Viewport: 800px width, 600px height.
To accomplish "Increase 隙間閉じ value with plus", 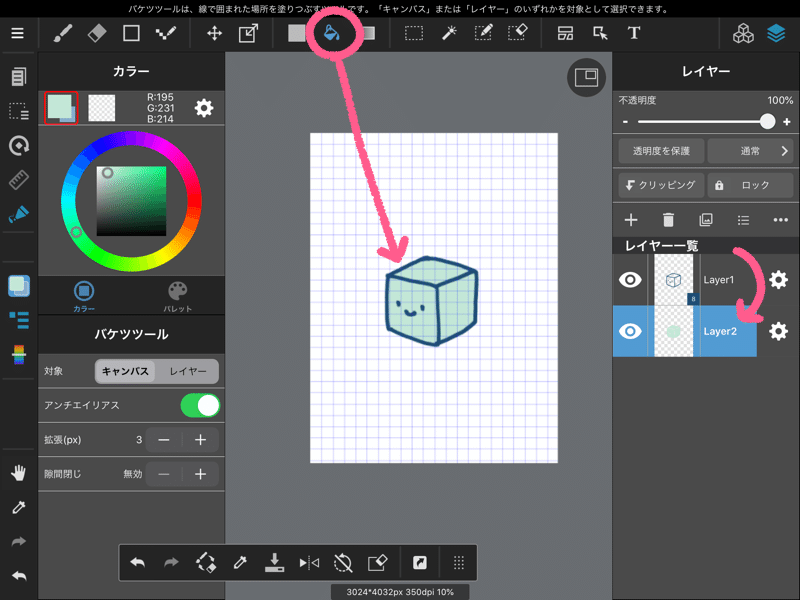I will click(201, 474).
